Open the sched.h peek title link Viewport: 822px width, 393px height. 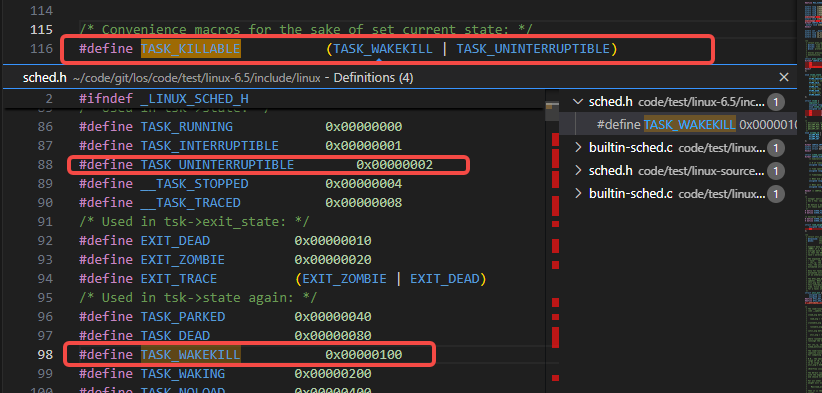coord(45,78)
